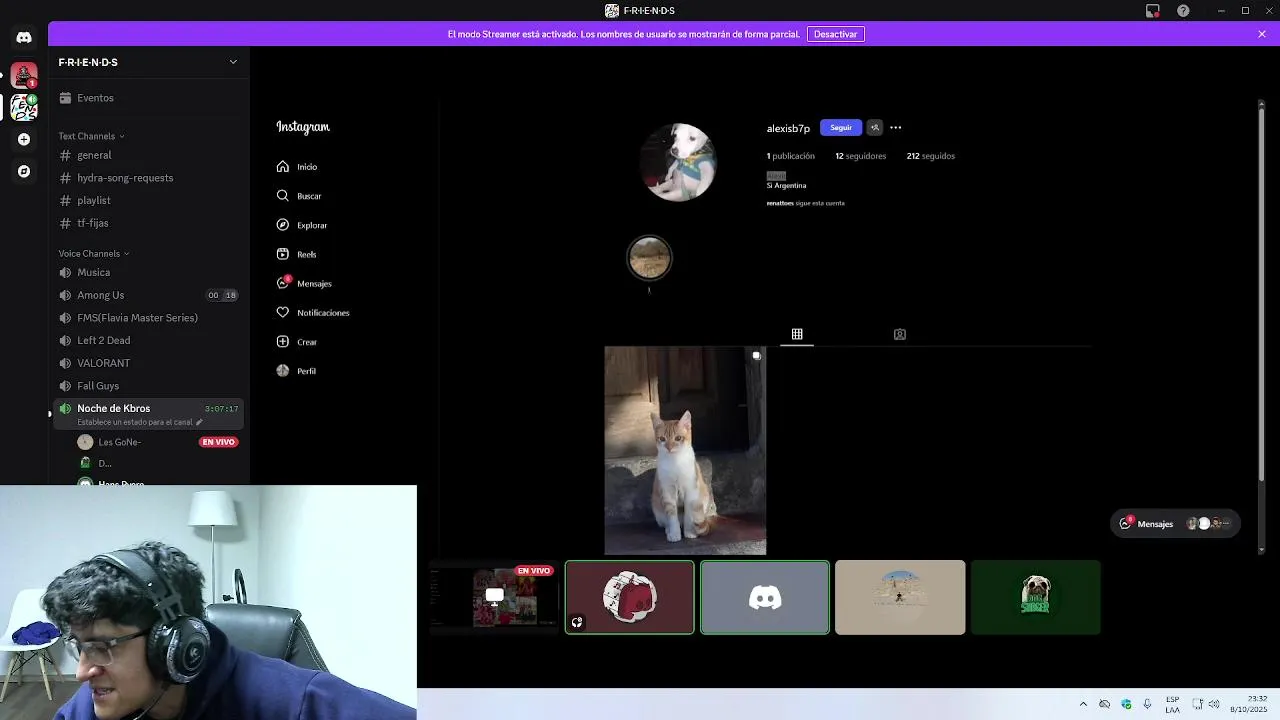
Task: Click the EN VIVO badge next to Les GoNe-
Action: click(218, 442)
